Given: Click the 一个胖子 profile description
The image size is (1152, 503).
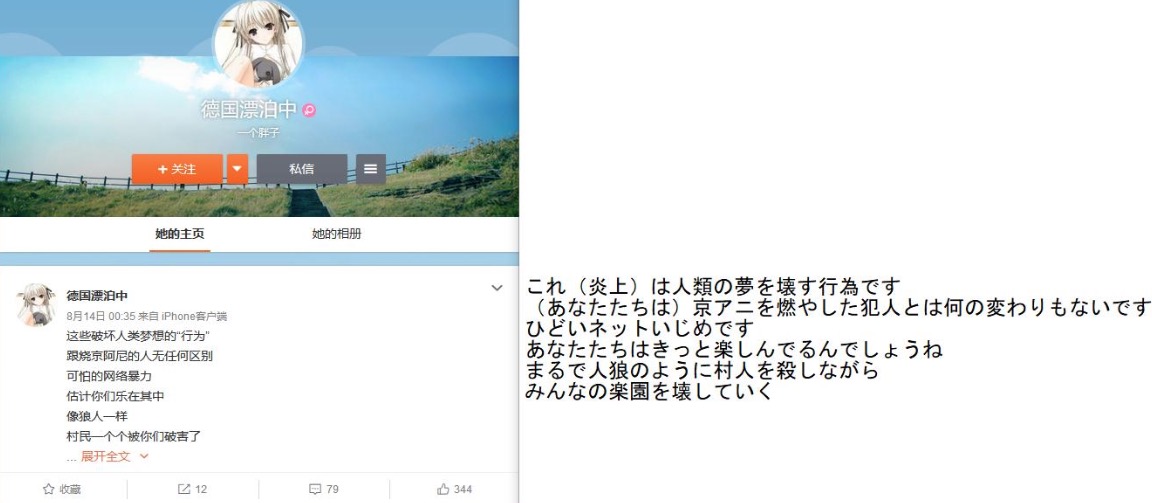Looking at the screenshot, I should pyautogui.click(x=258, y=134).
